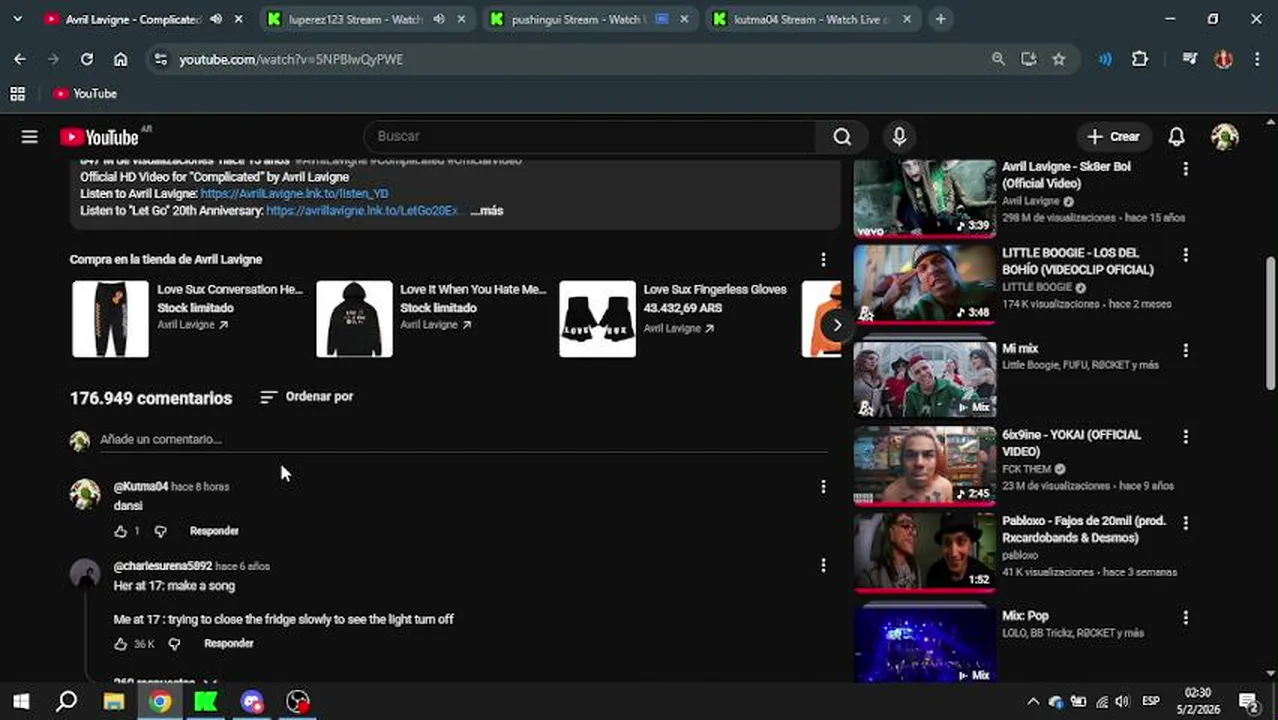Reply to the @charlesurena5892 comment
This screenshot has height=720, width=1278.
pyautogui.click(x=228, y=644)
